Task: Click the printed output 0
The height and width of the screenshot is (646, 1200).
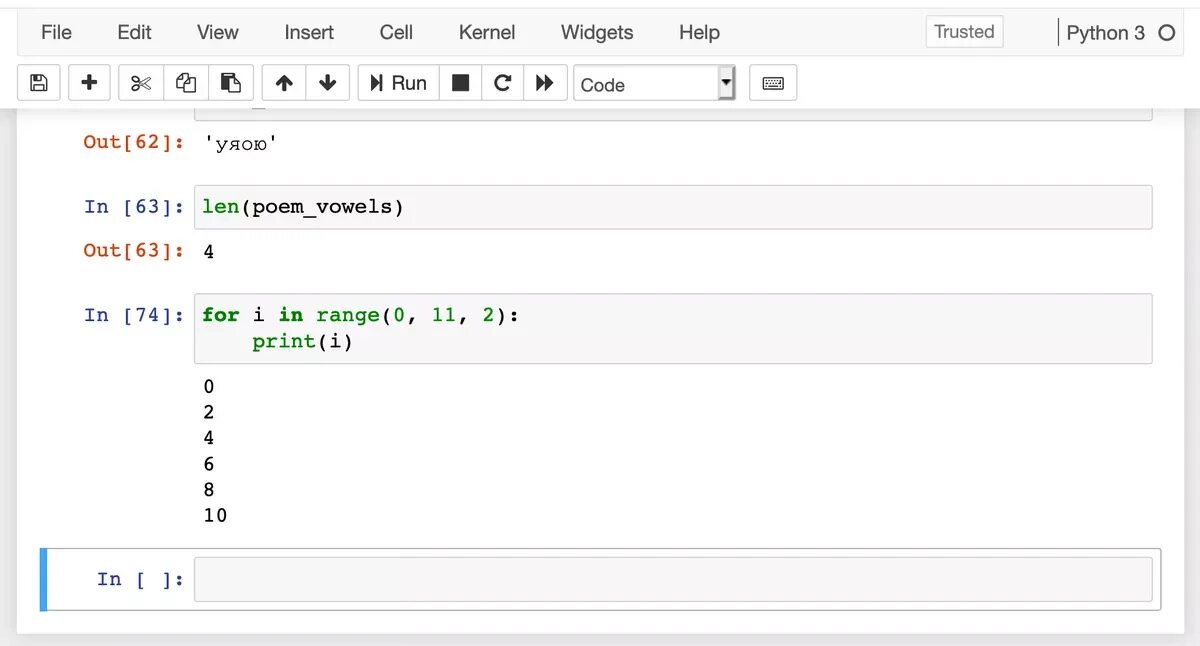Action: tap(209, 387)
